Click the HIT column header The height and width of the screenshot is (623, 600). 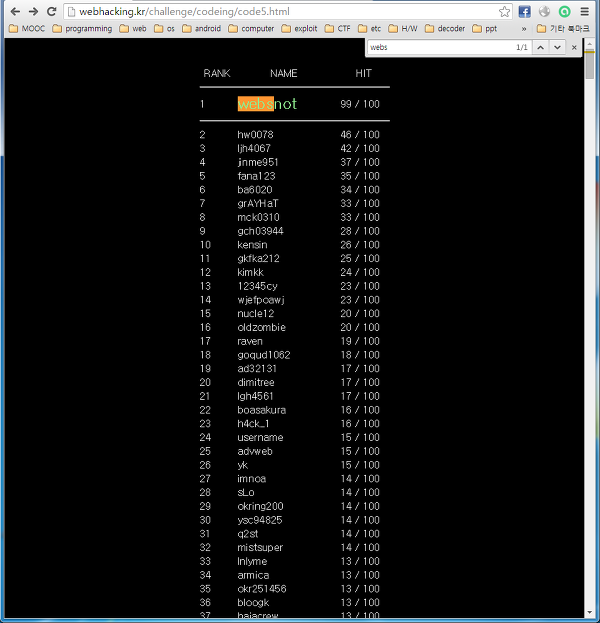click(363, 73)
